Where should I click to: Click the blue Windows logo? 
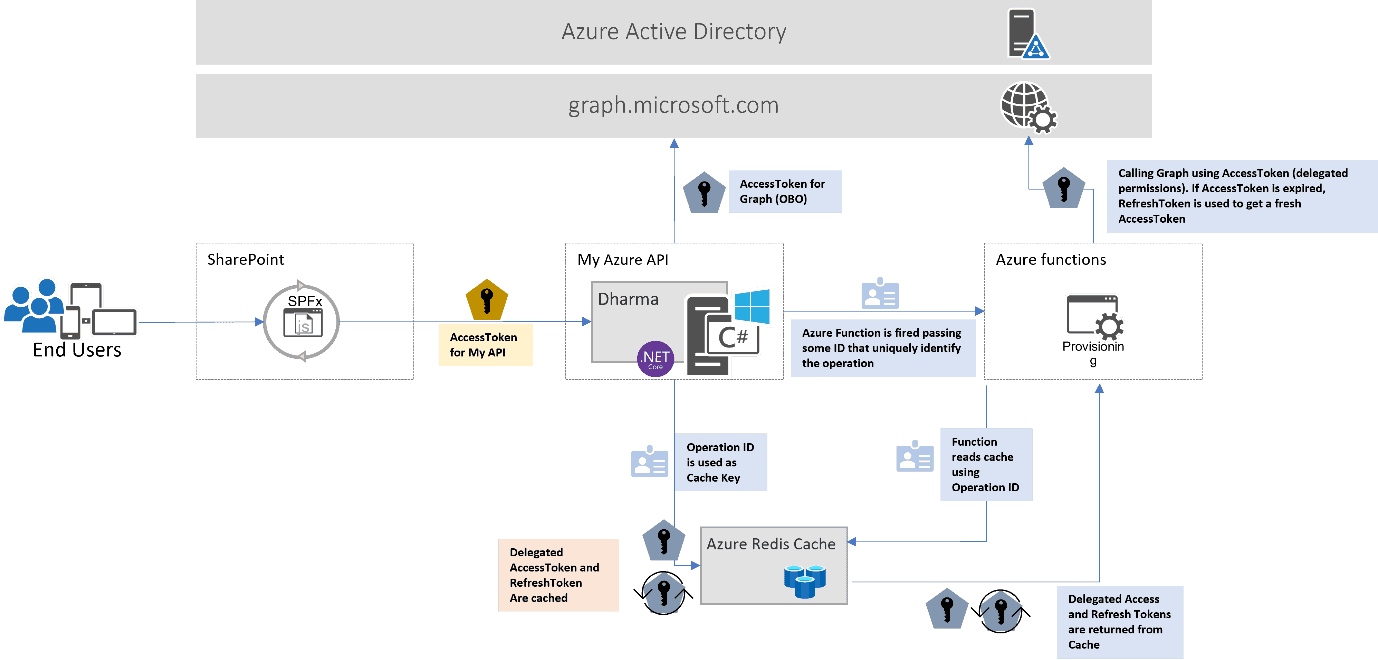(752, 307)
